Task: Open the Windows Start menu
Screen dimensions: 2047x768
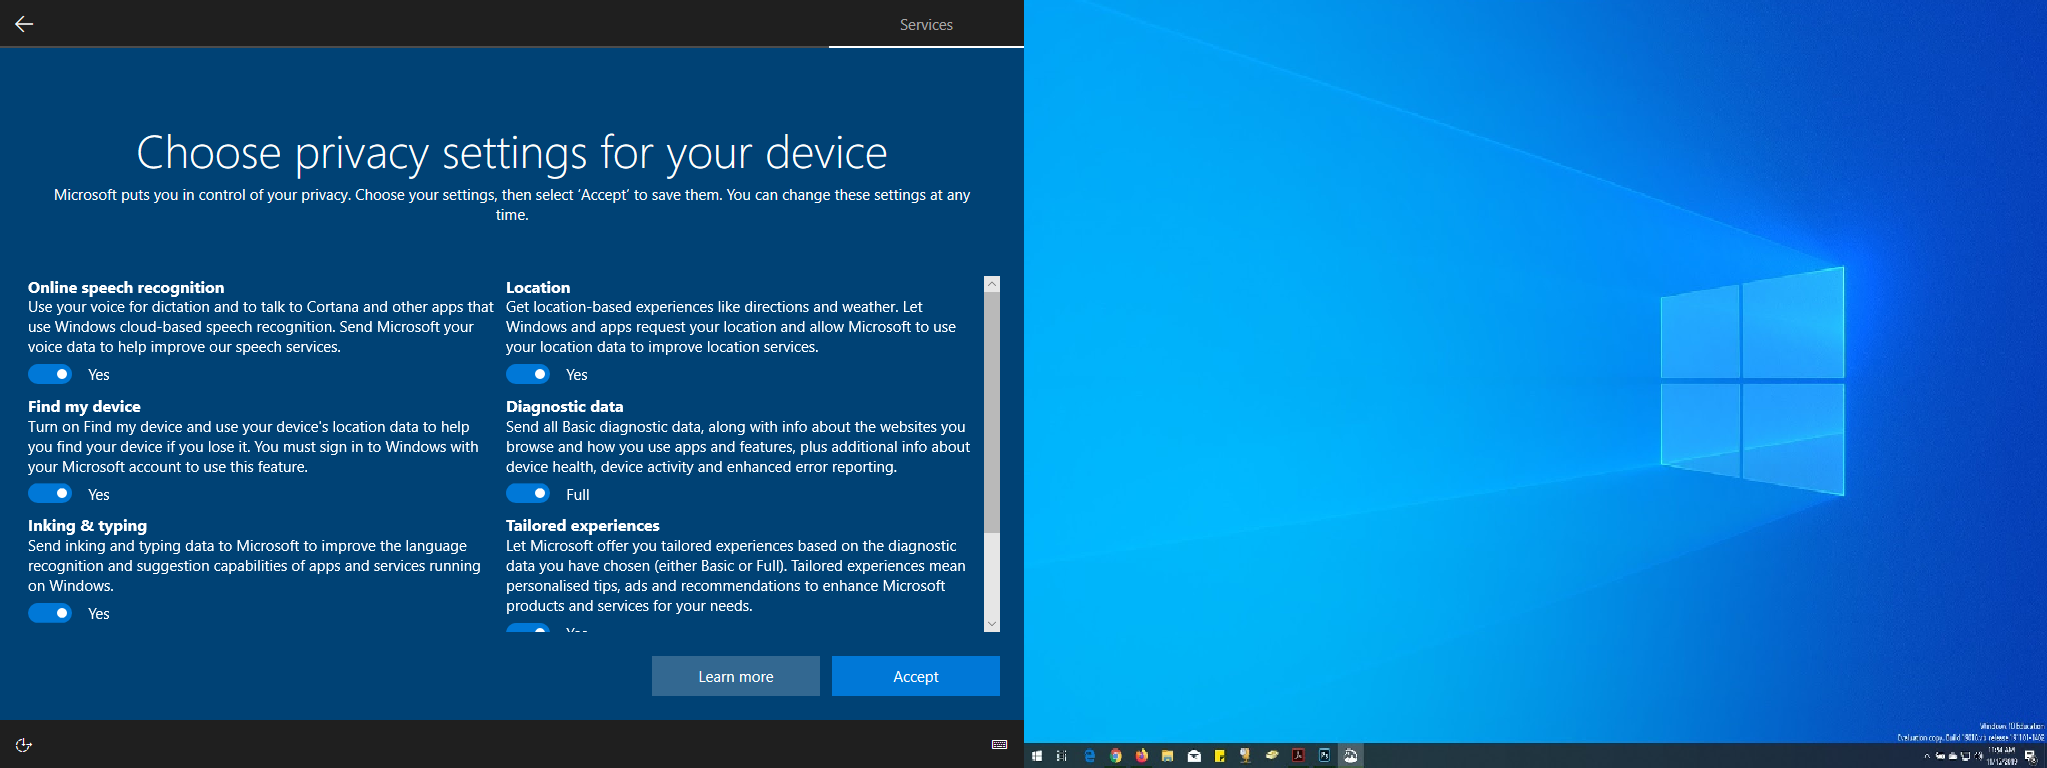Action: (x=1037, y=756)
